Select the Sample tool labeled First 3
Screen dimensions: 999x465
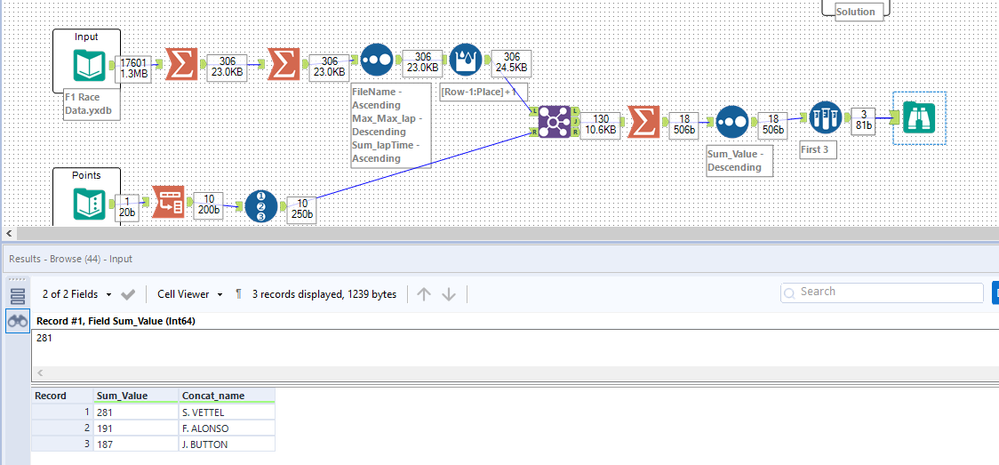tap(826, 117)
